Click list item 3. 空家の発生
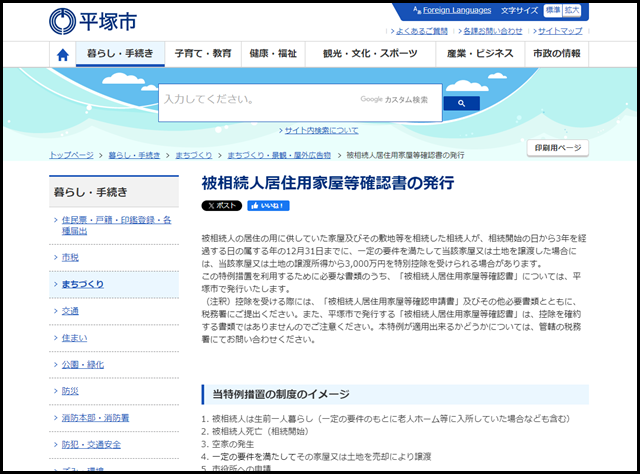640x474 pixels. click(228, 444)
